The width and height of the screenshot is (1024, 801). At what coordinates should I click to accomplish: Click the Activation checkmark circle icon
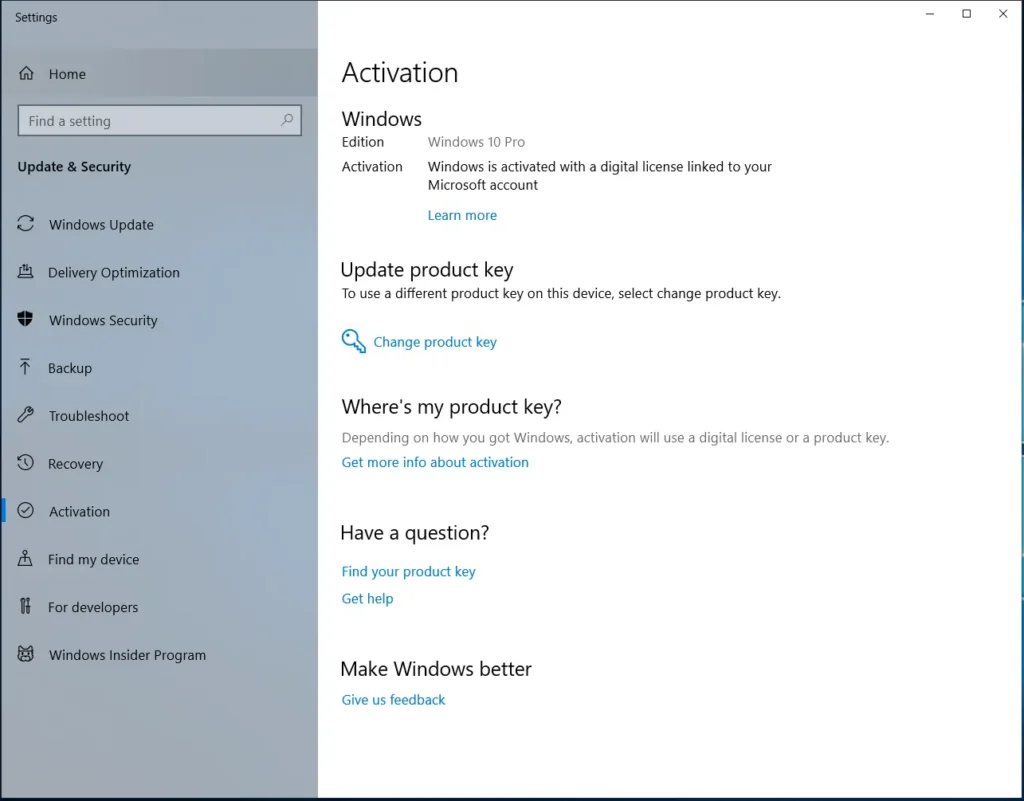25,510
